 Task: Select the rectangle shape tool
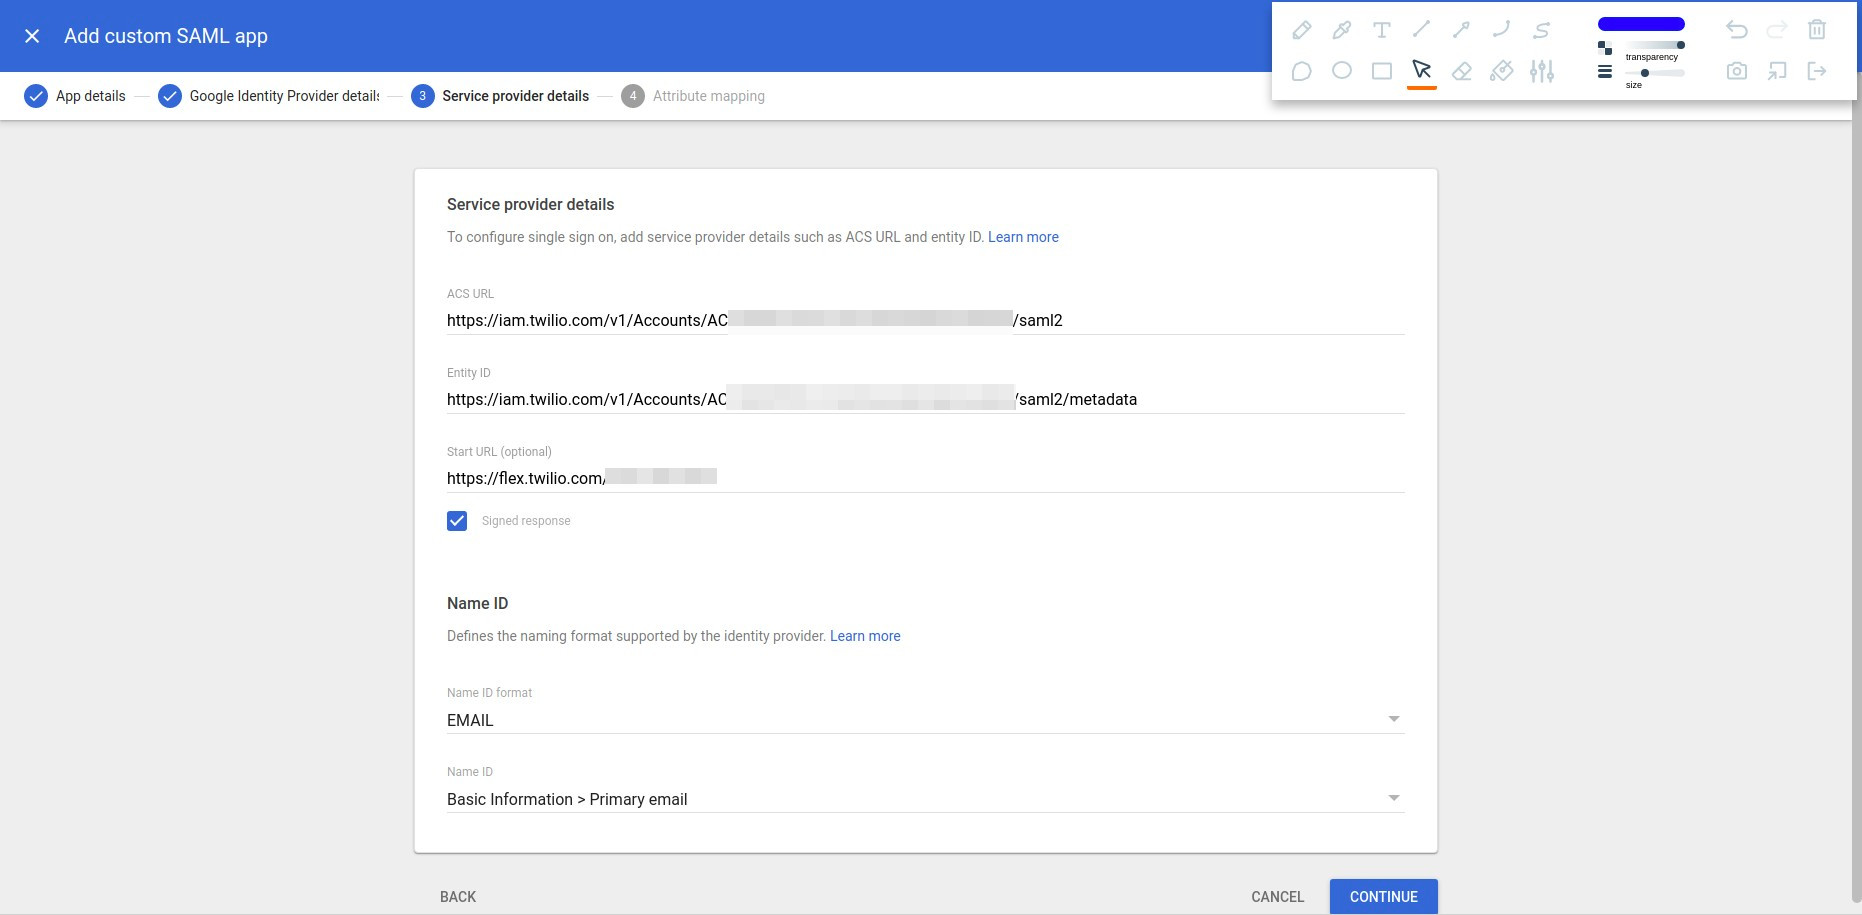1381,71
